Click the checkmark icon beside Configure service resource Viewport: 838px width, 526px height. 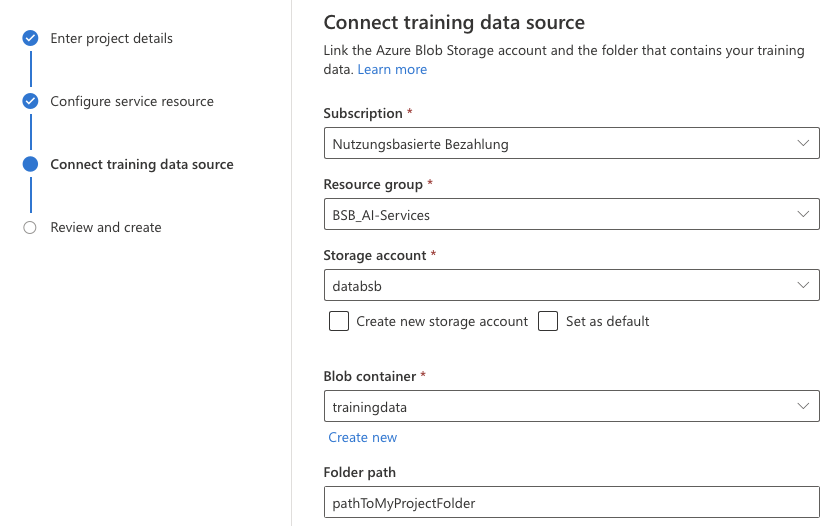tap(30, 101)
